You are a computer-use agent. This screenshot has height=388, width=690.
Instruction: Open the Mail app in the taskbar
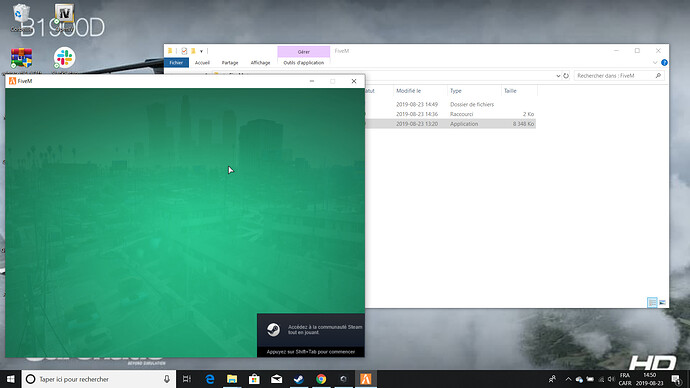276,379
